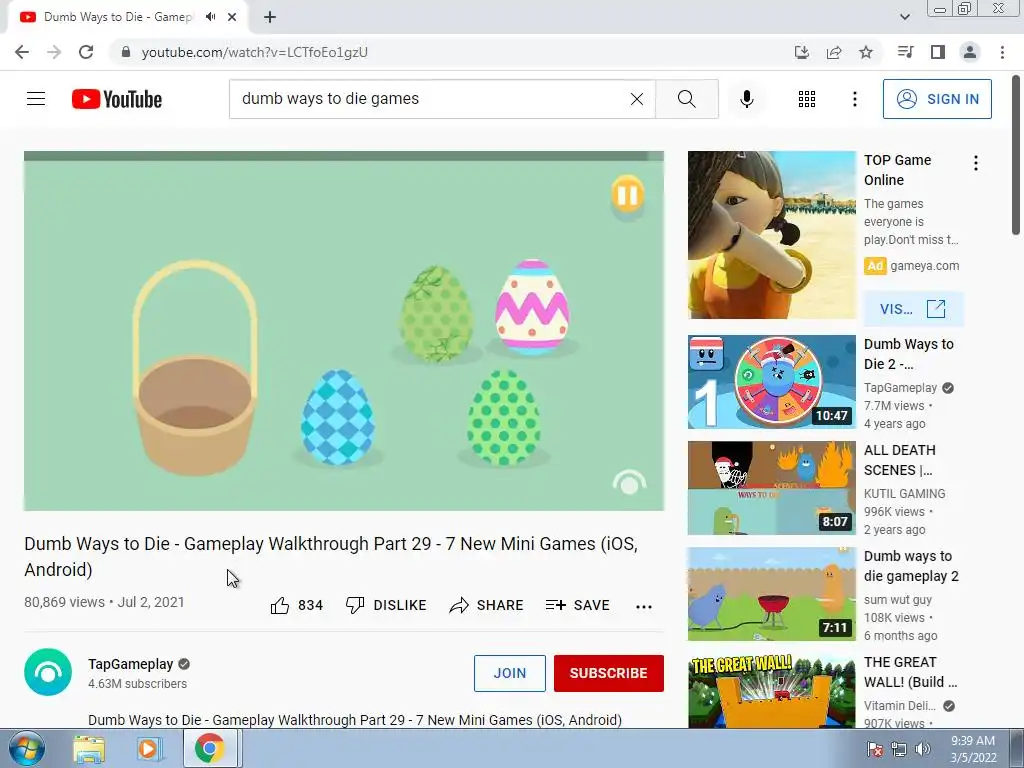
Task: Click the browser forward arrow
Action: tap(54, 52)
